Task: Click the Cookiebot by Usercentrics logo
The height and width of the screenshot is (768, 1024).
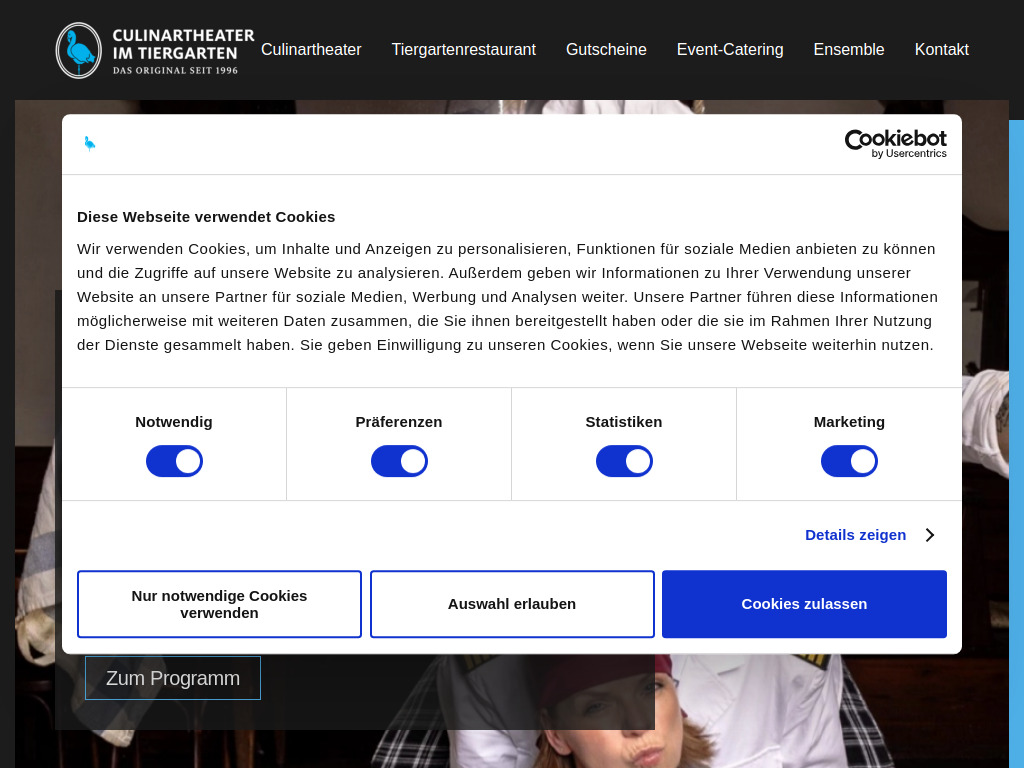Action: 894,143
